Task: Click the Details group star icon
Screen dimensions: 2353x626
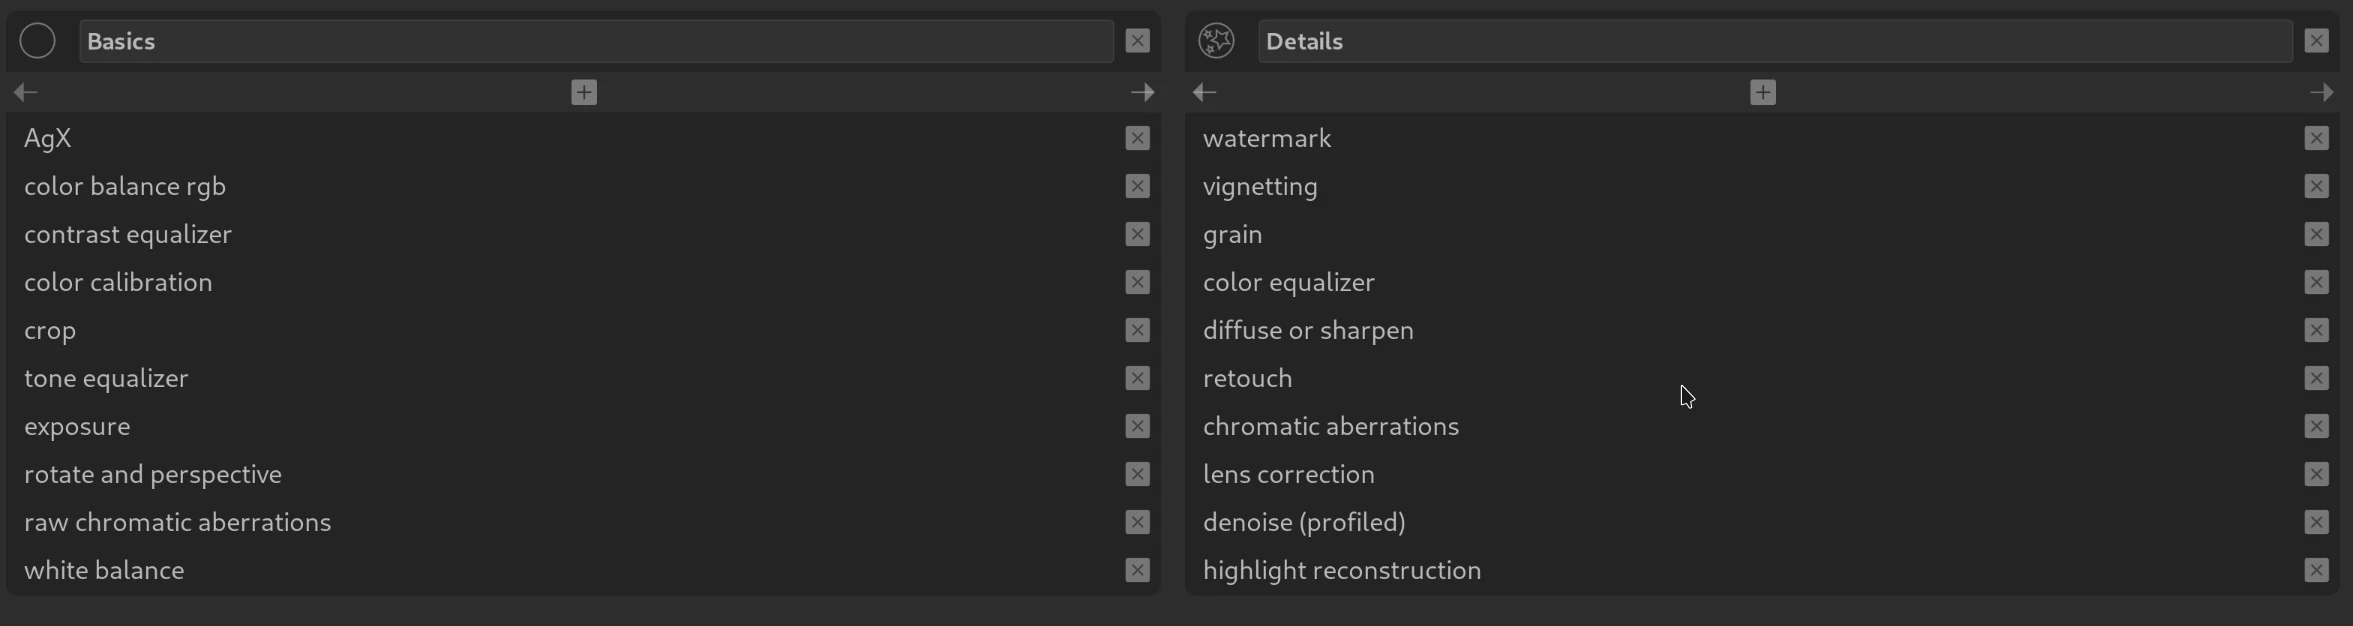Action: coord(1216,41)
